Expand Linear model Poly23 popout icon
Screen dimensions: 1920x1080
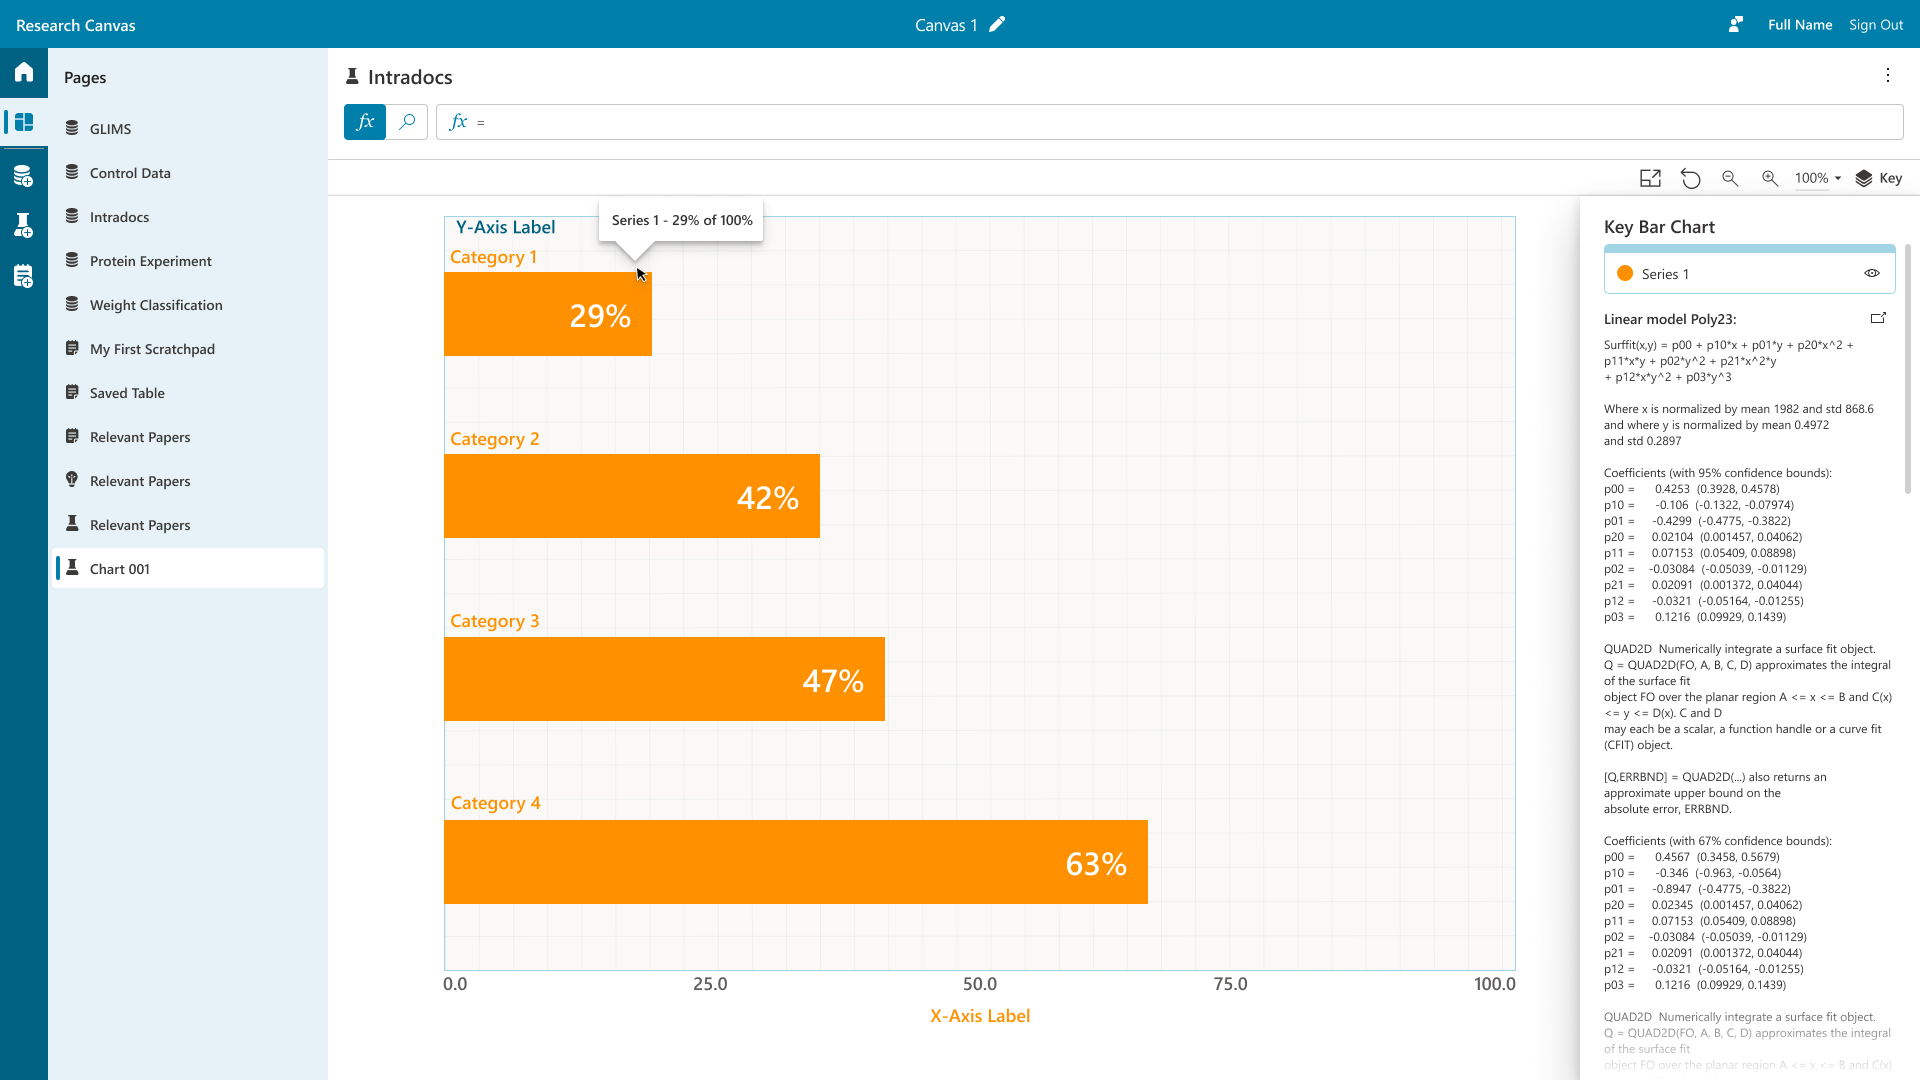click(1878, 319)
